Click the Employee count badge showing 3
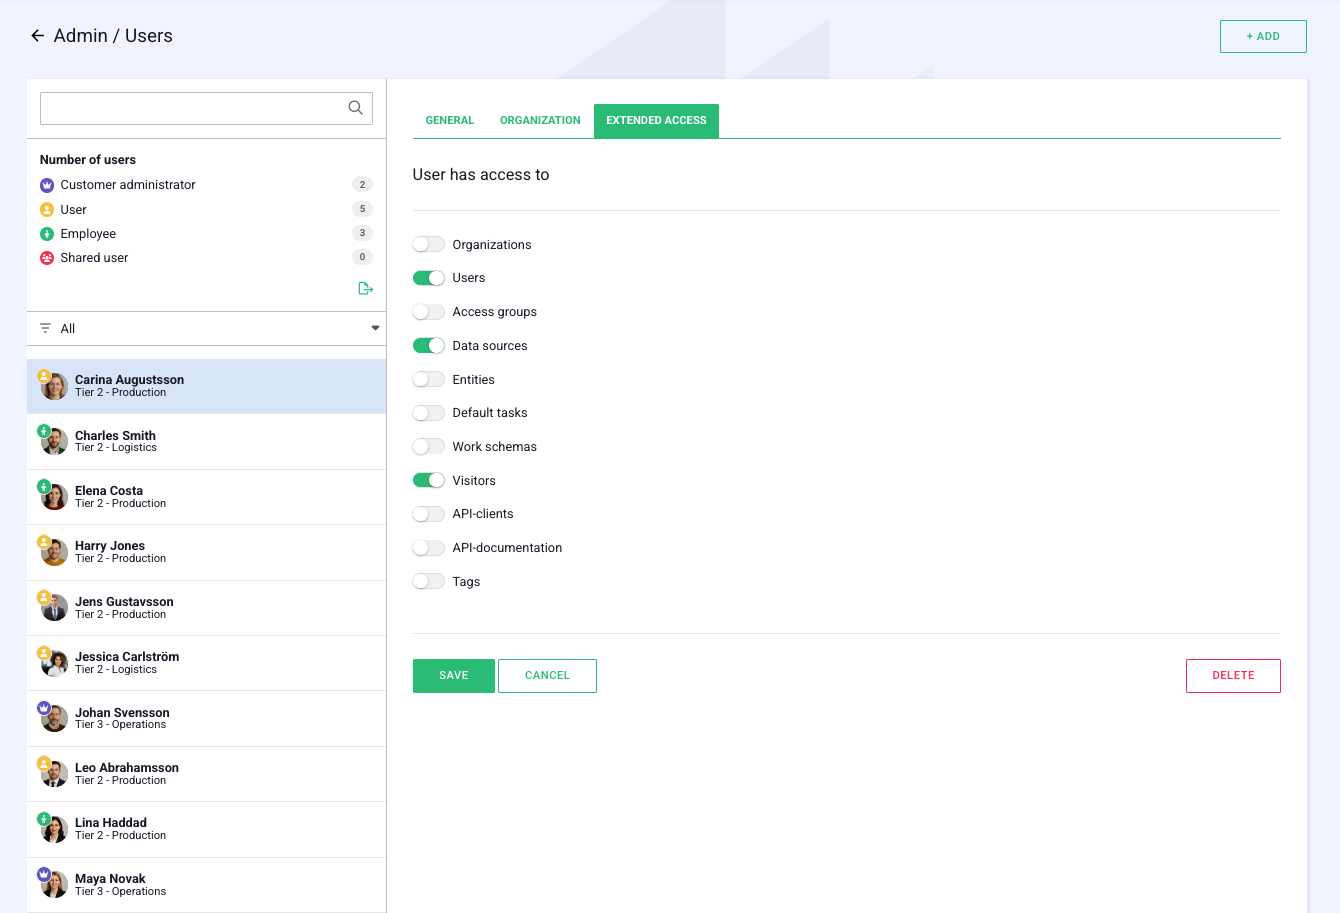 tap(362, 233)
